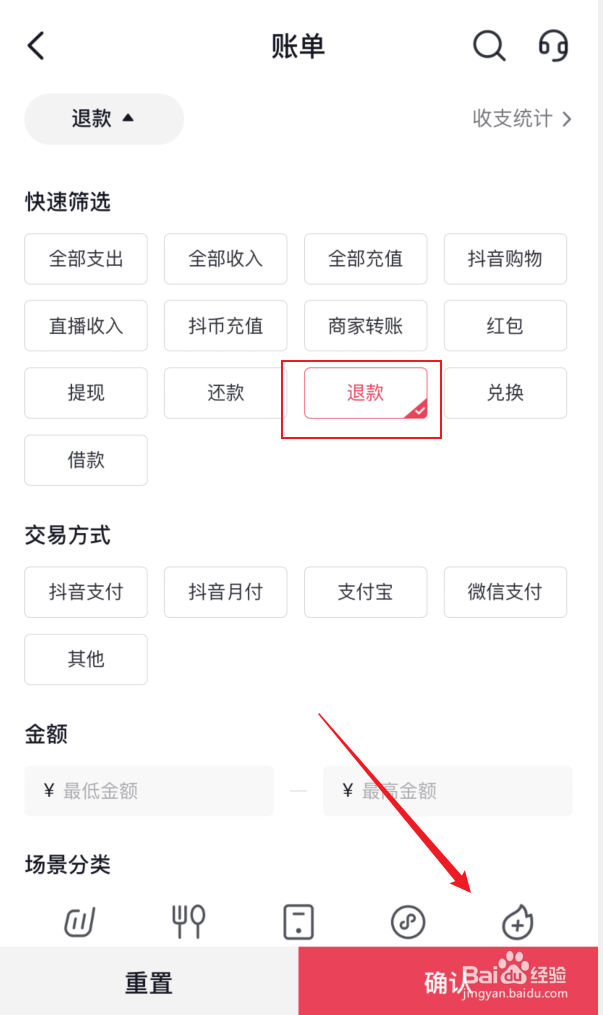Choose the phone device scene category icon
Image resolution: width=603 pixels, height=1015 pixels.
(298, 922)
